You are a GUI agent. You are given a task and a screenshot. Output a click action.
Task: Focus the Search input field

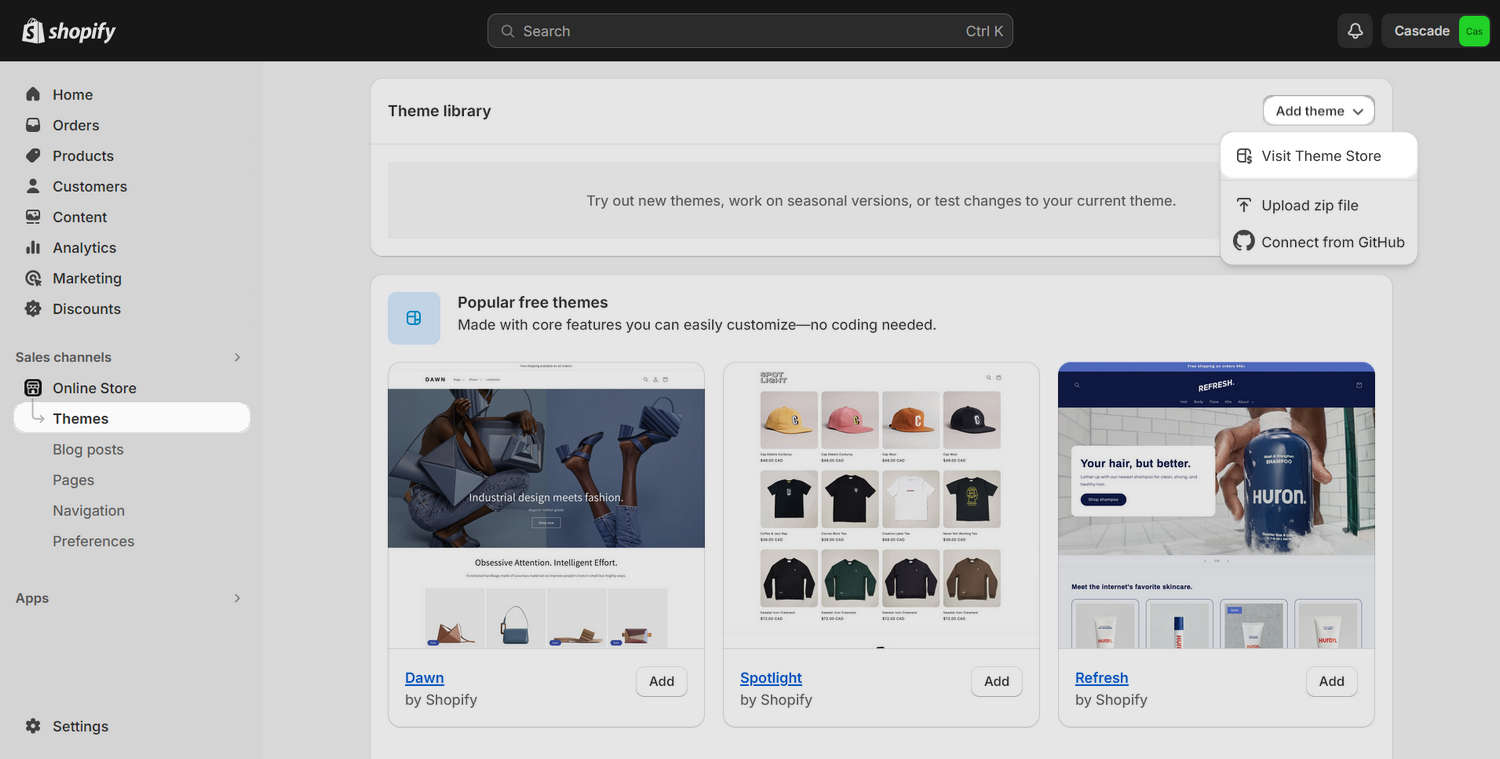[x=750, y=31]
